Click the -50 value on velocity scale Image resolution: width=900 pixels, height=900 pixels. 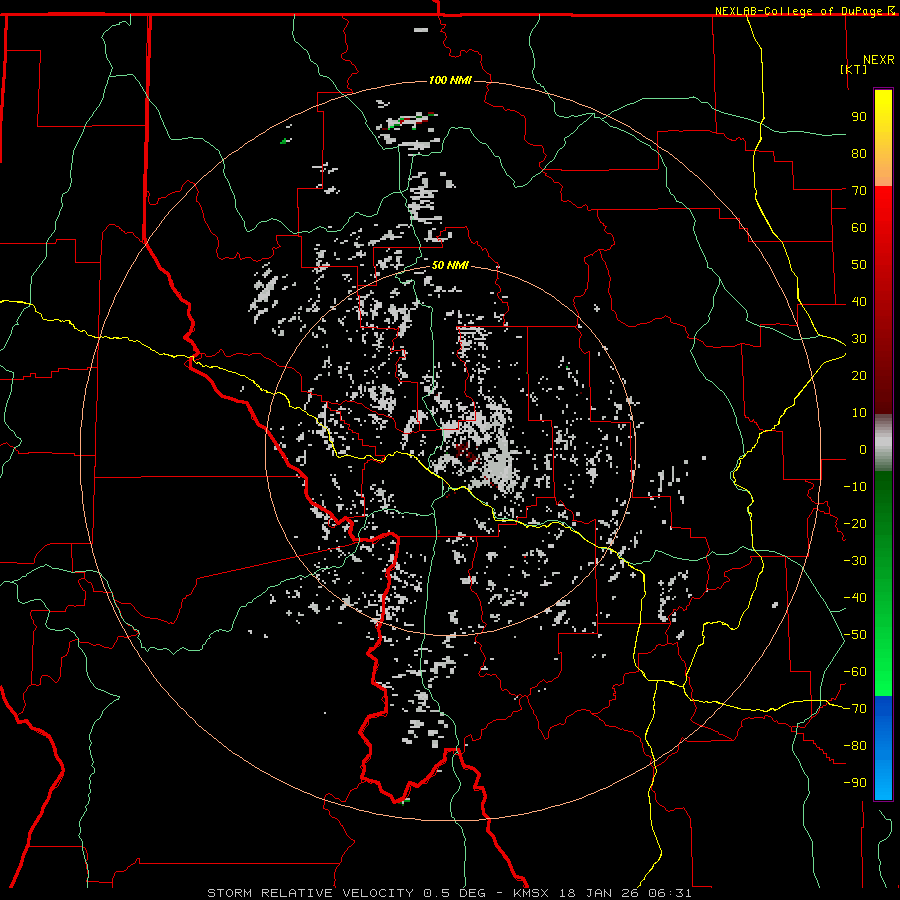click(x=855, y=635)
